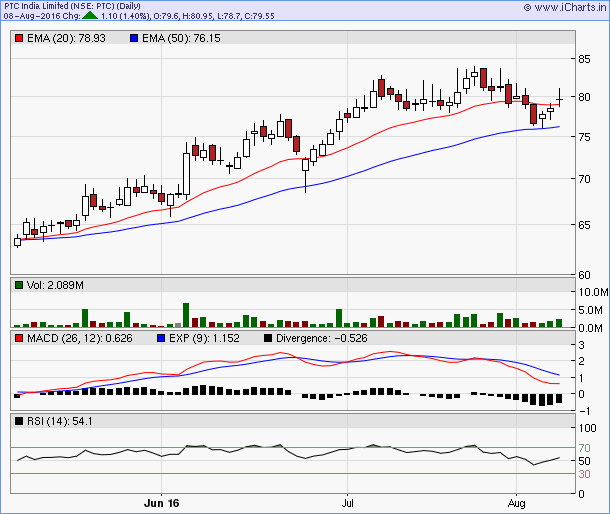The width and height of the screenshot is (610, 514).
Task: Click the chart title 'PTC India Limited (NSE: PTC) (Daily)'
Action: [x=72, y=6]
